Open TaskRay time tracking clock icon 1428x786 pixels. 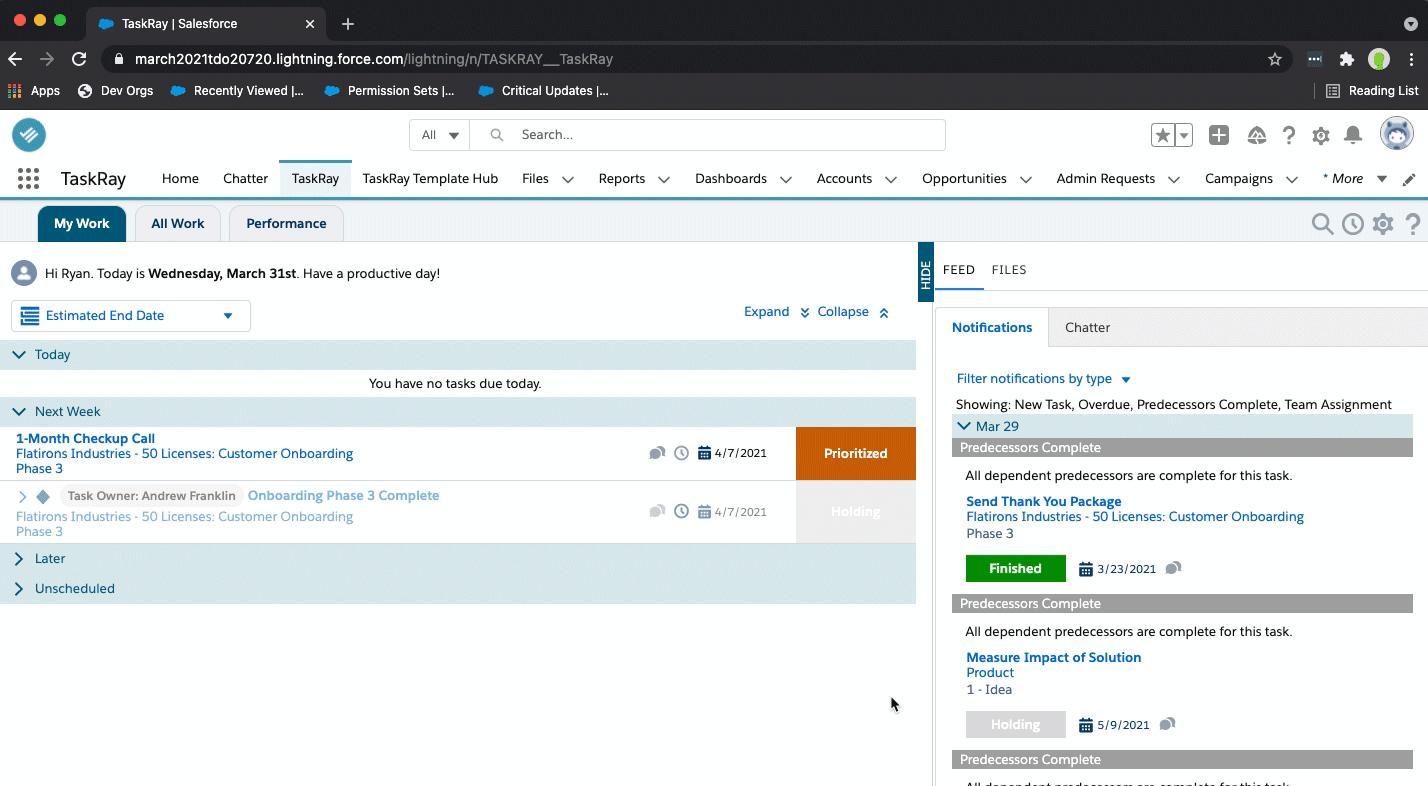1353,224
